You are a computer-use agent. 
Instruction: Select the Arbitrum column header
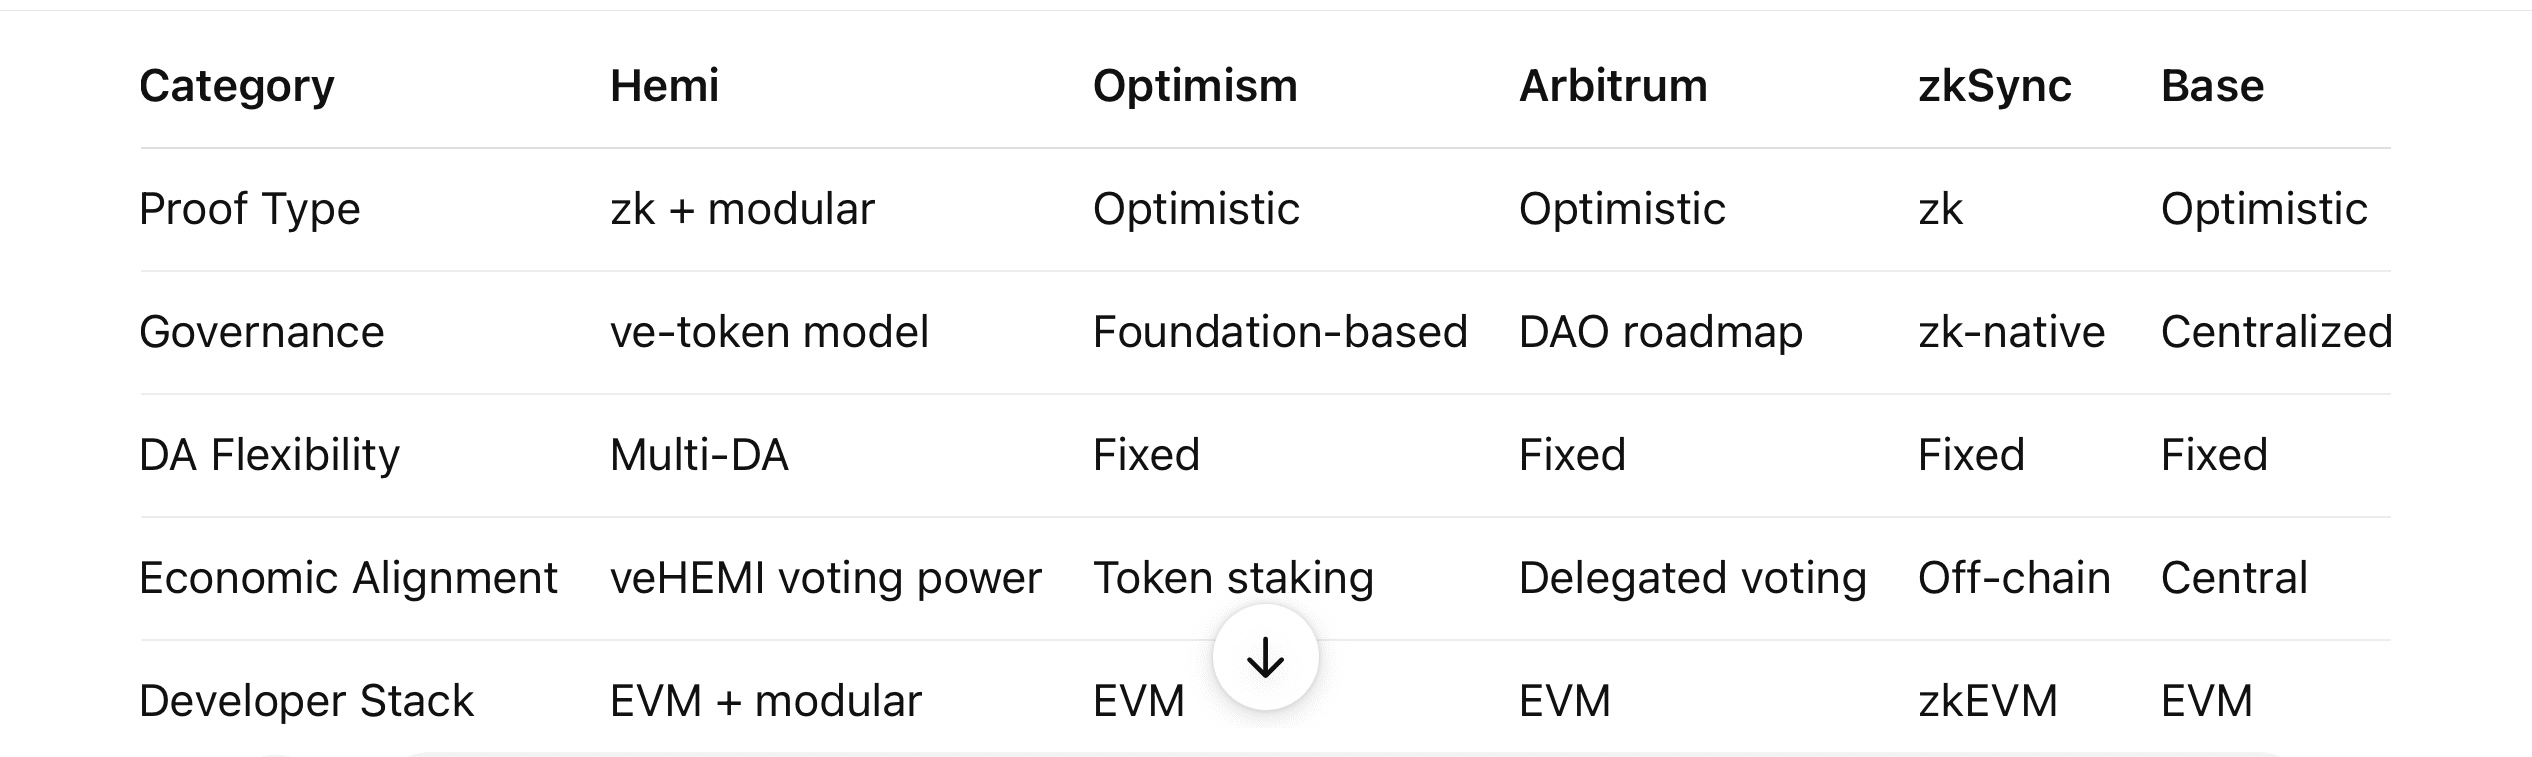(1613, 86)
